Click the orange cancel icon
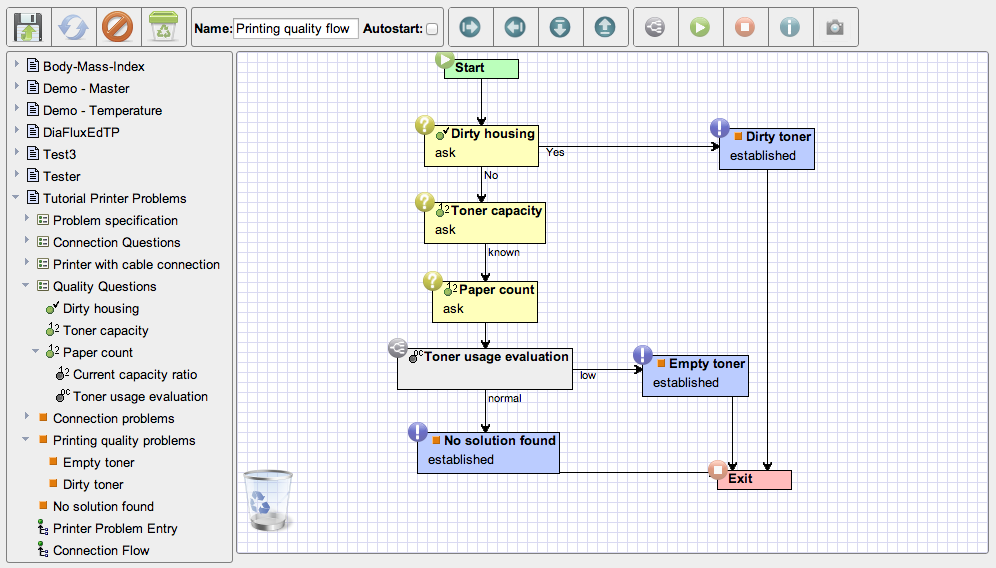 point(118,27)
